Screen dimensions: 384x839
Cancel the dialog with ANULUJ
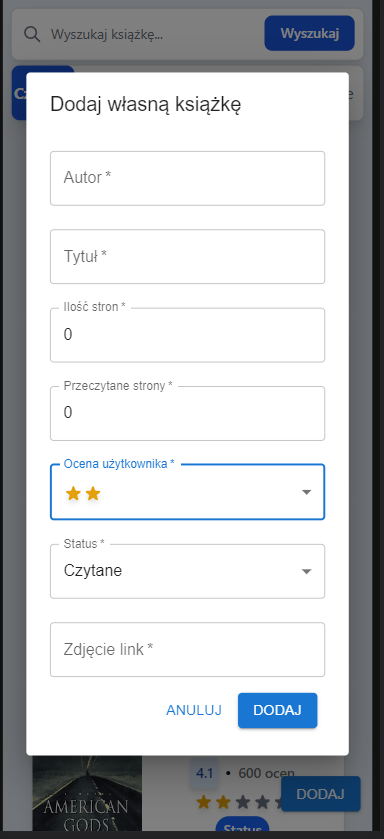[194, 710]
